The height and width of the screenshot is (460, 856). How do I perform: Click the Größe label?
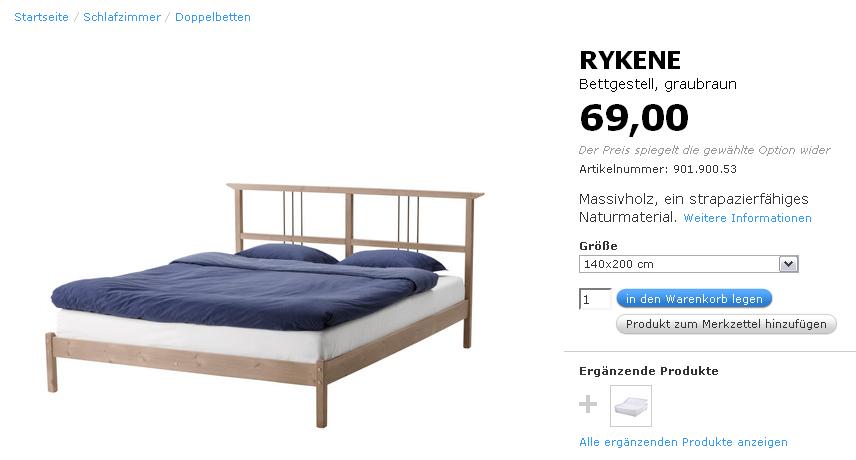click(x=598, y=246)
